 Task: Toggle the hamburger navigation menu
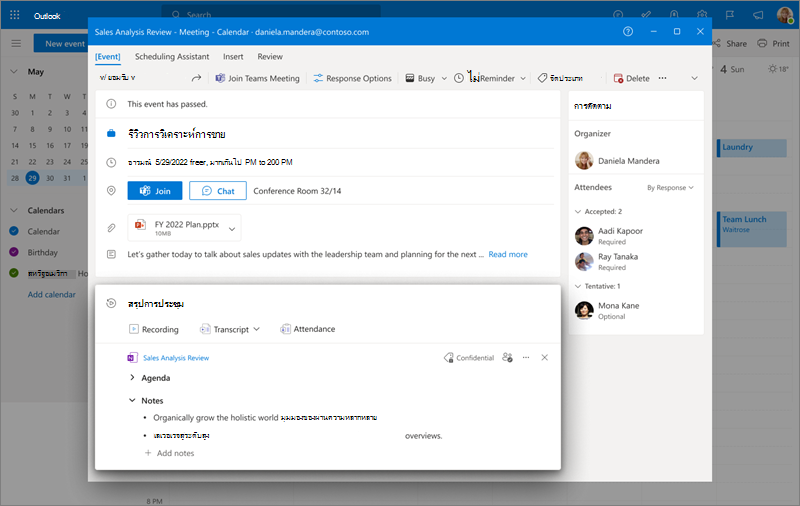[16, 44]
